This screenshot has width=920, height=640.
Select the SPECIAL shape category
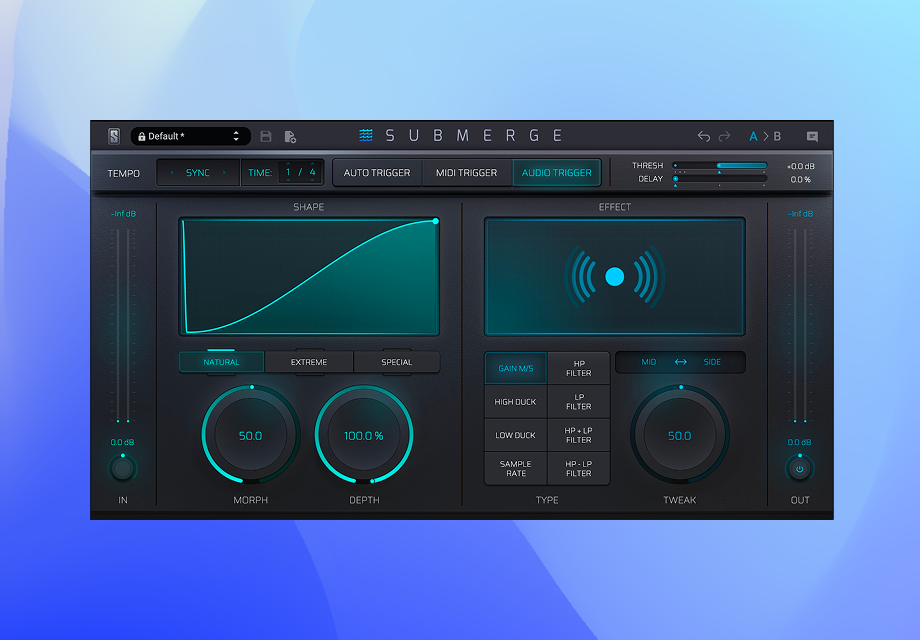[x=396, y=362]
